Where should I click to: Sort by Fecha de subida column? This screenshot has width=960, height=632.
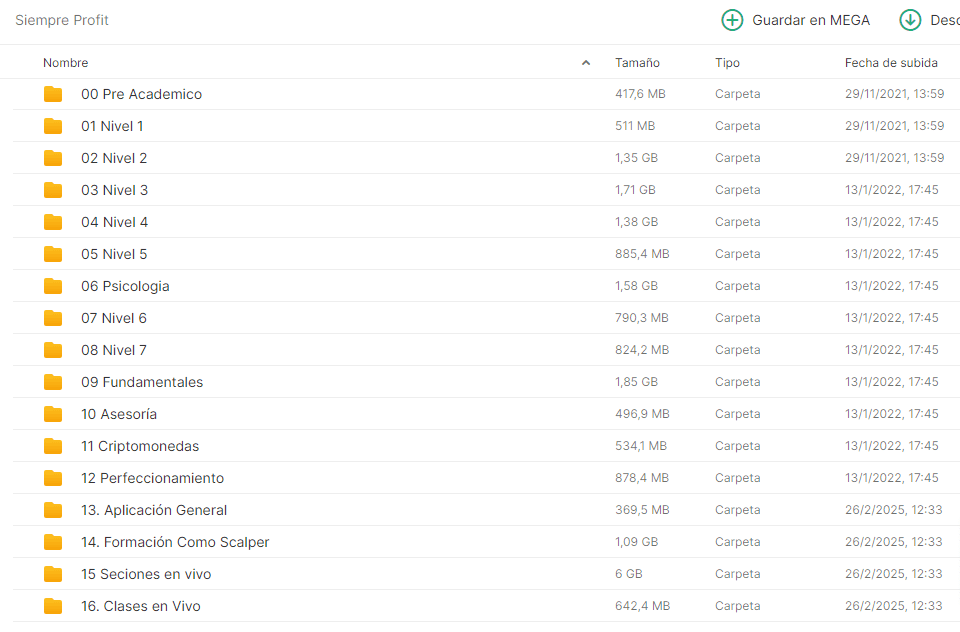(x=891, y=63)
